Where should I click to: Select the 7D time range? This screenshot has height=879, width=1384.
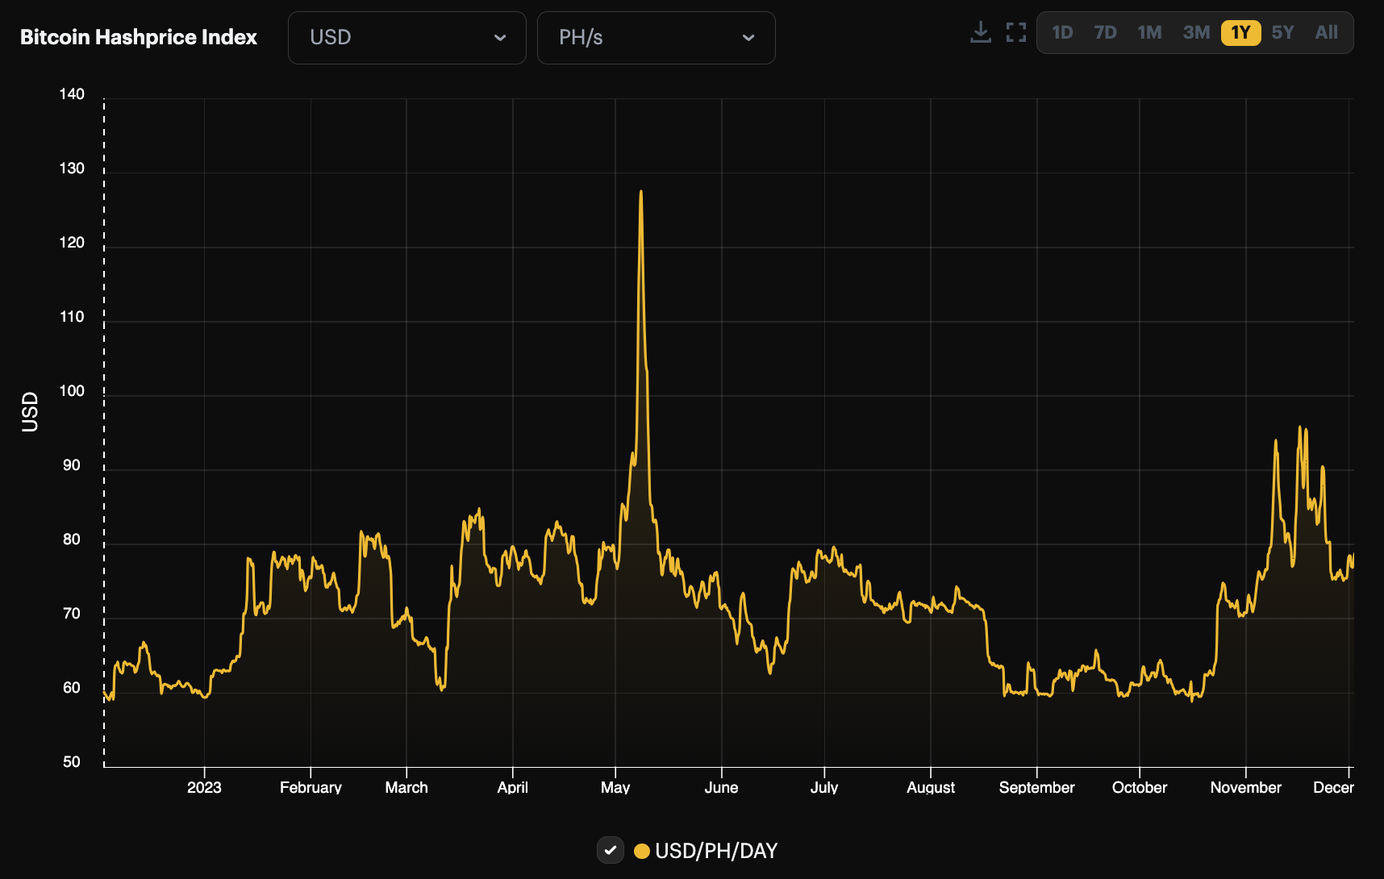click(x=1105, y=32)
